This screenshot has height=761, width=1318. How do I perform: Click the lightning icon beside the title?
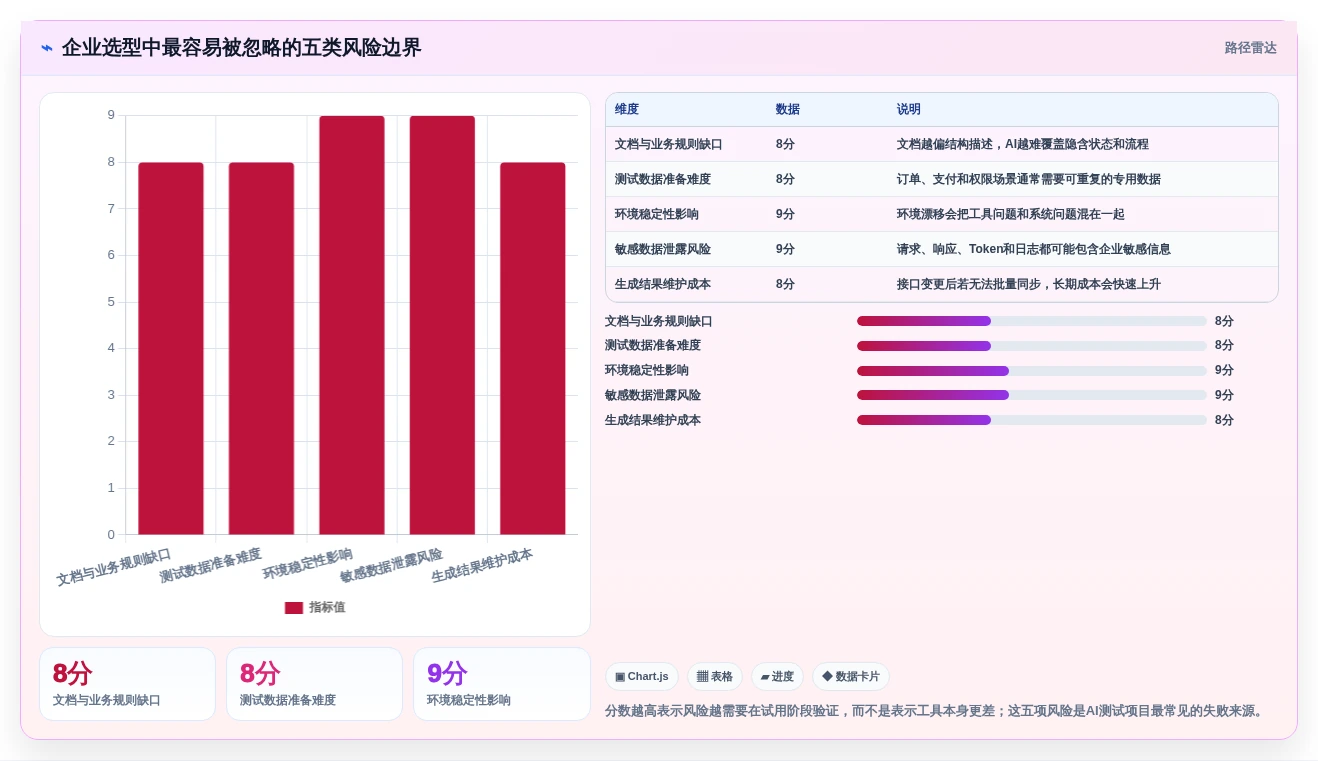pos(47,48)
